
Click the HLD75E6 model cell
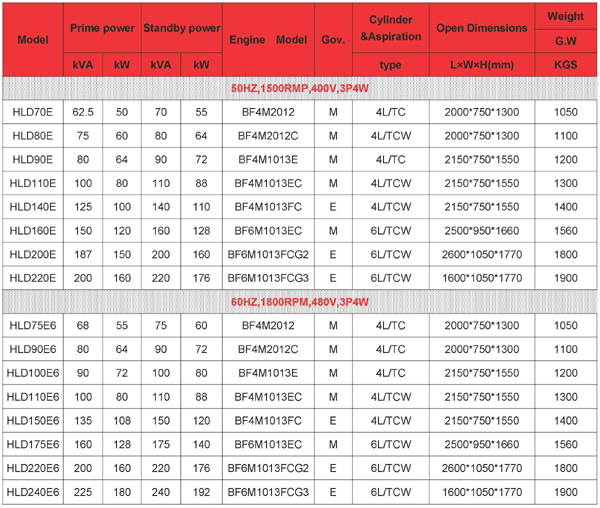[x=33, y=325]
